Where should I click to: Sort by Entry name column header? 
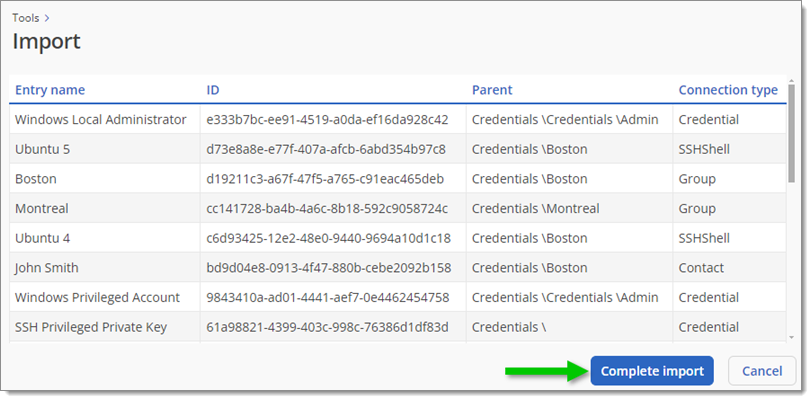tap(50, 90)
